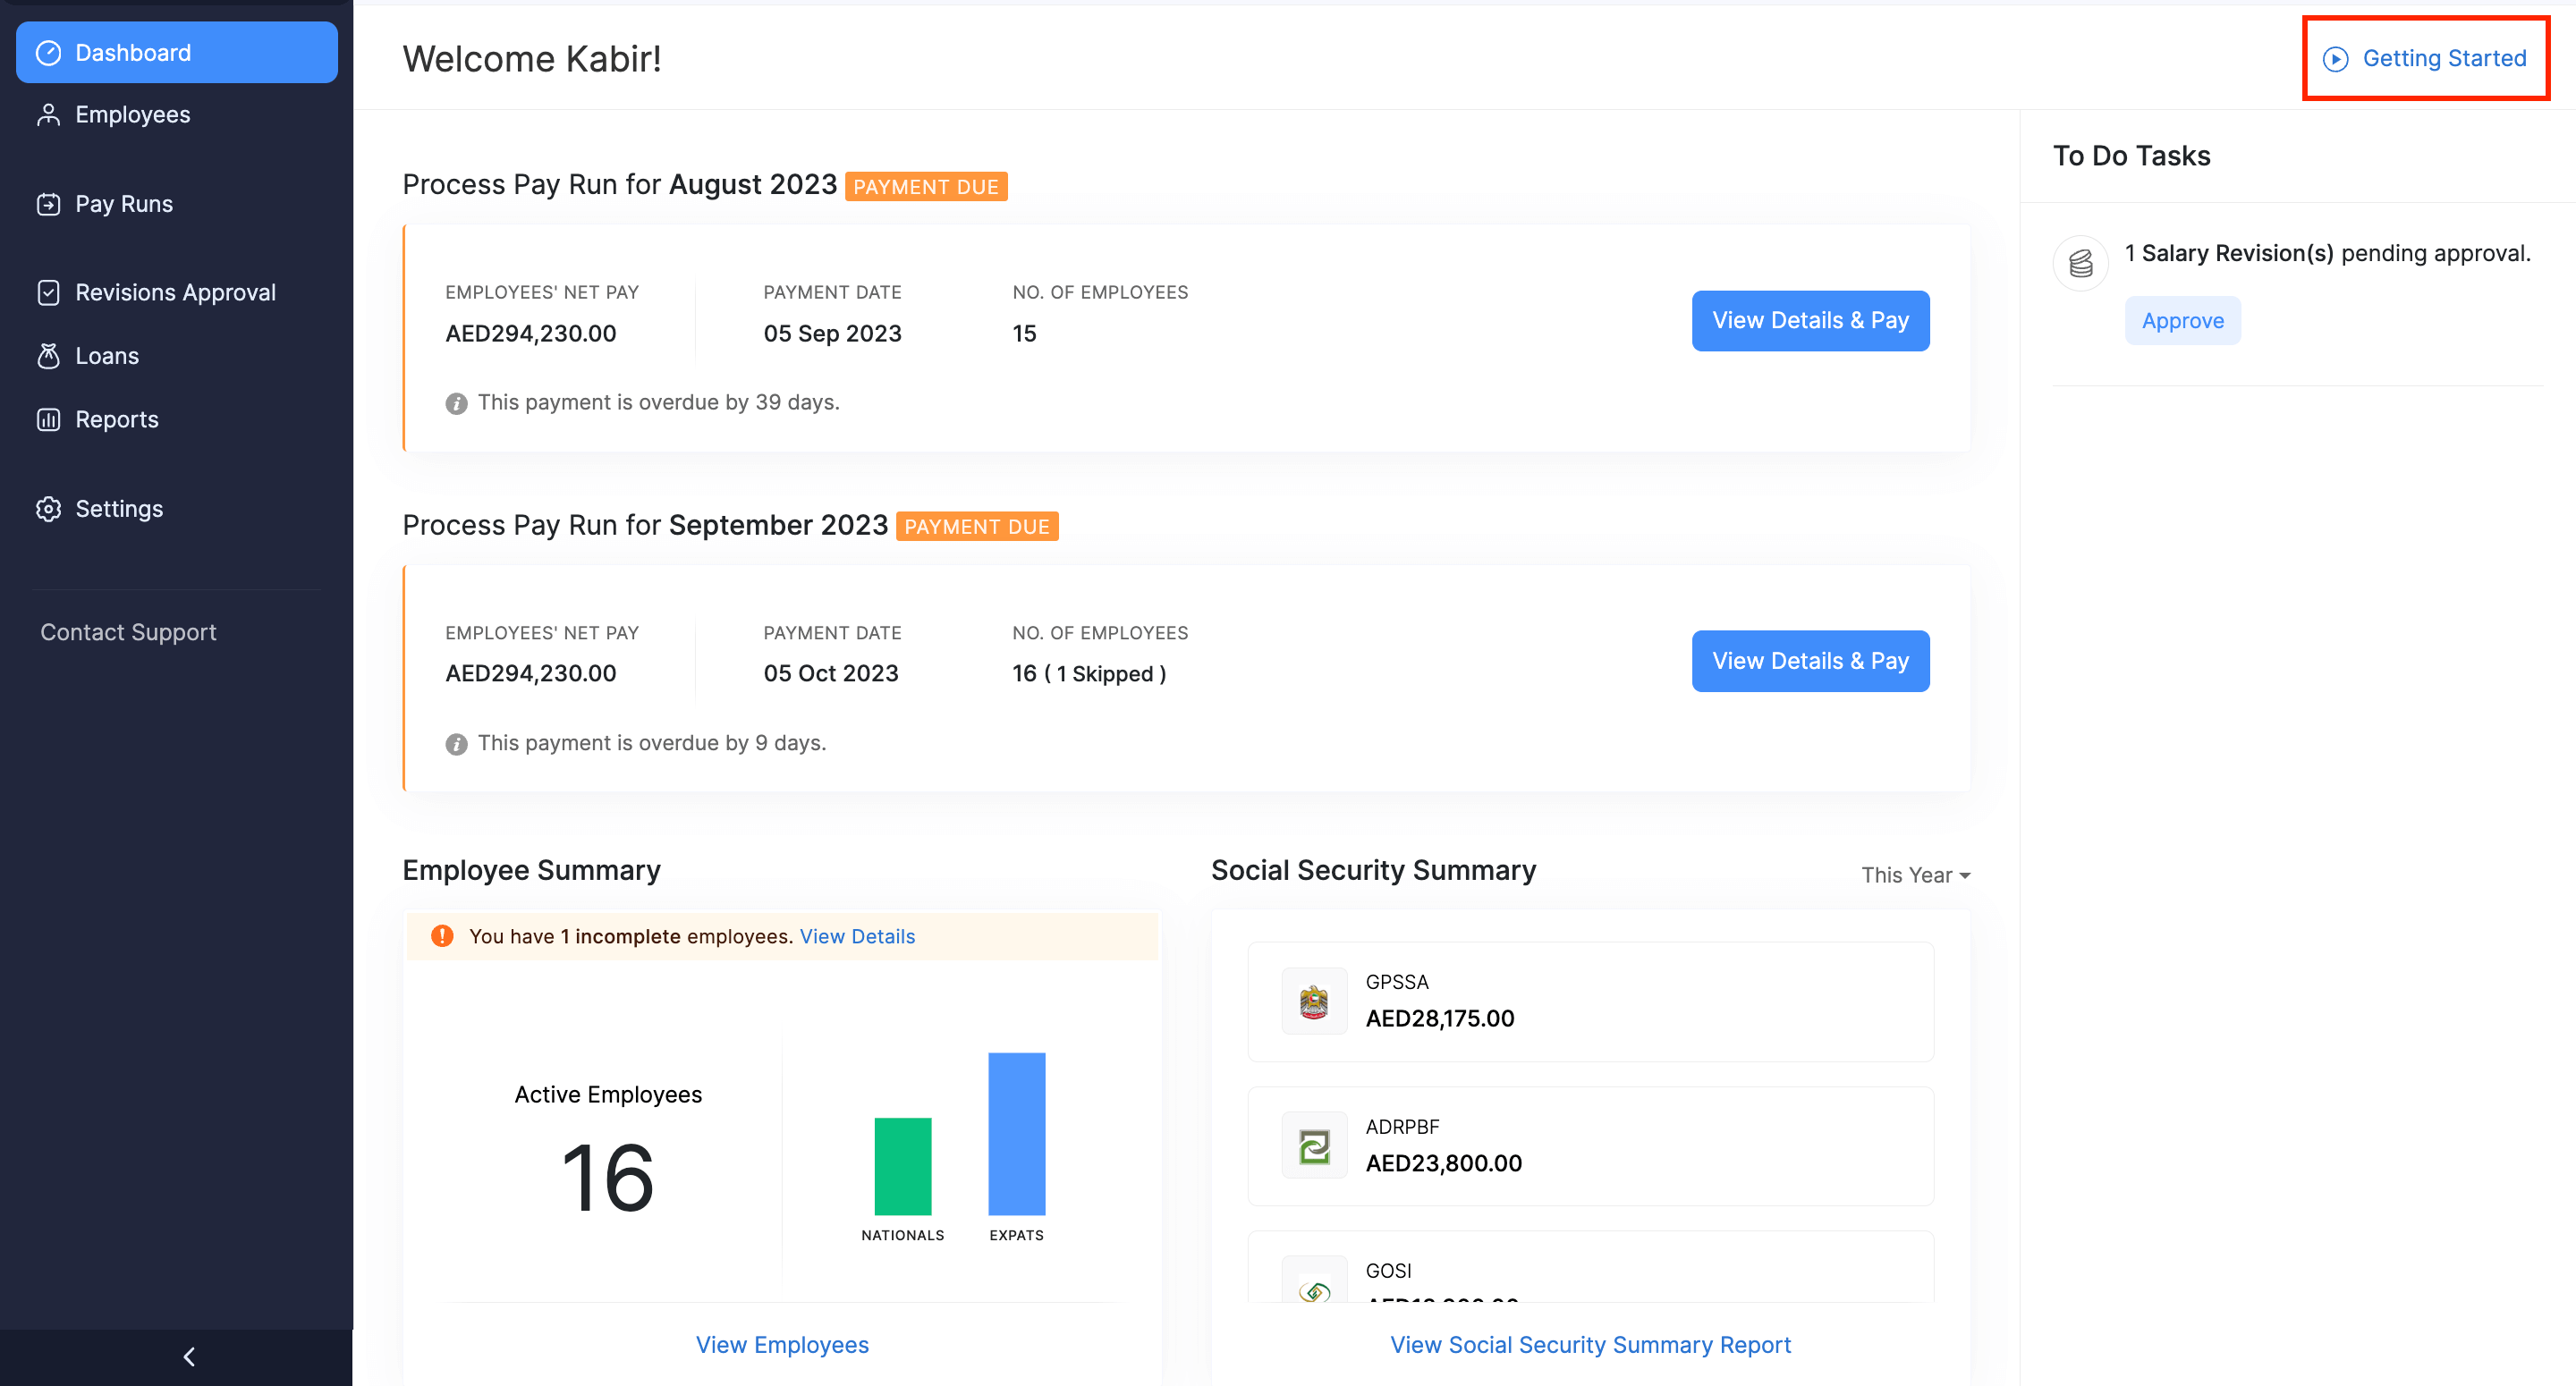
Task: Open the Pay Runs menu item
Action: (124, 204)
